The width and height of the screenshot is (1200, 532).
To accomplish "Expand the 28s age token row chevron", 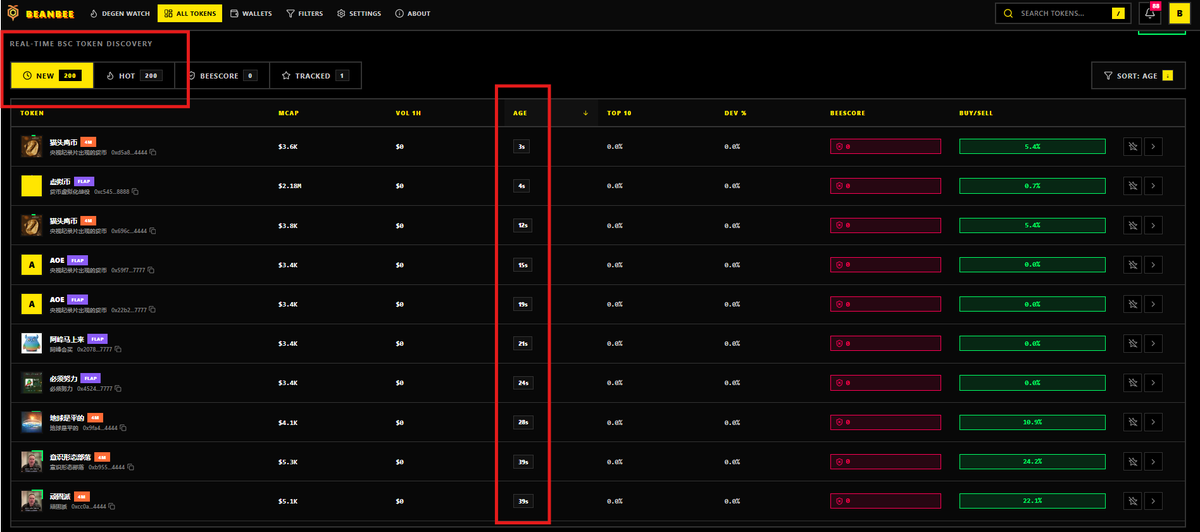I will pos(1153,422).
